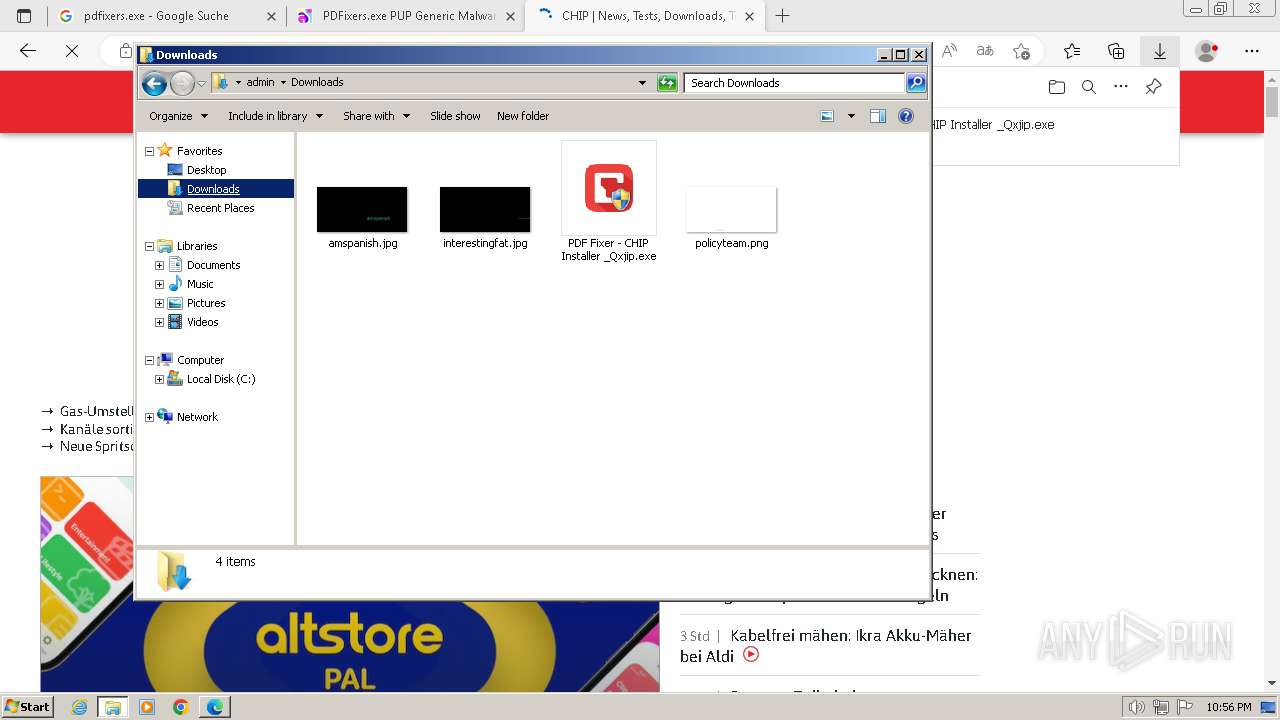1280x720 pixels.
Task: Select Downloads in the navigation pane
Action: click(x=213, y=189)
